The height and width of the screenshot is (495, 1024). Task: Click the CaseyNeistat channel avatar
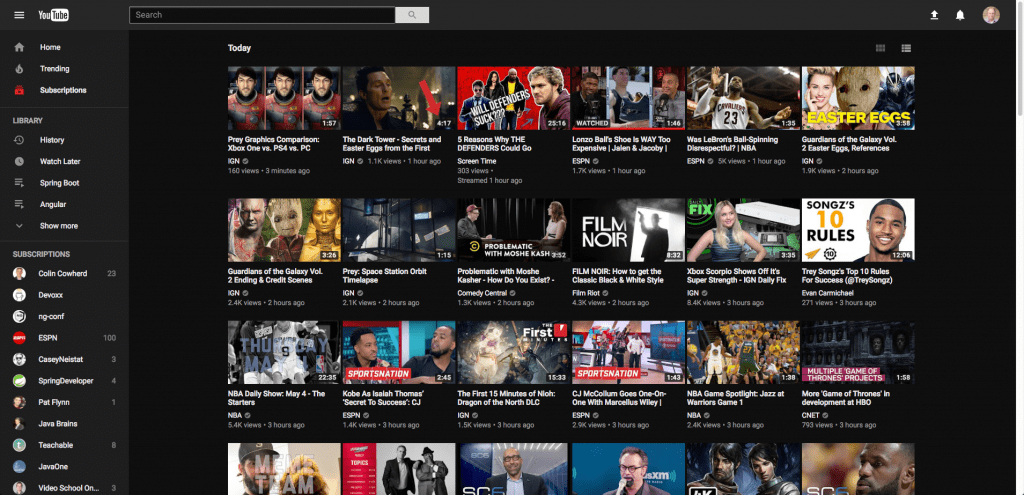point(20,359)
